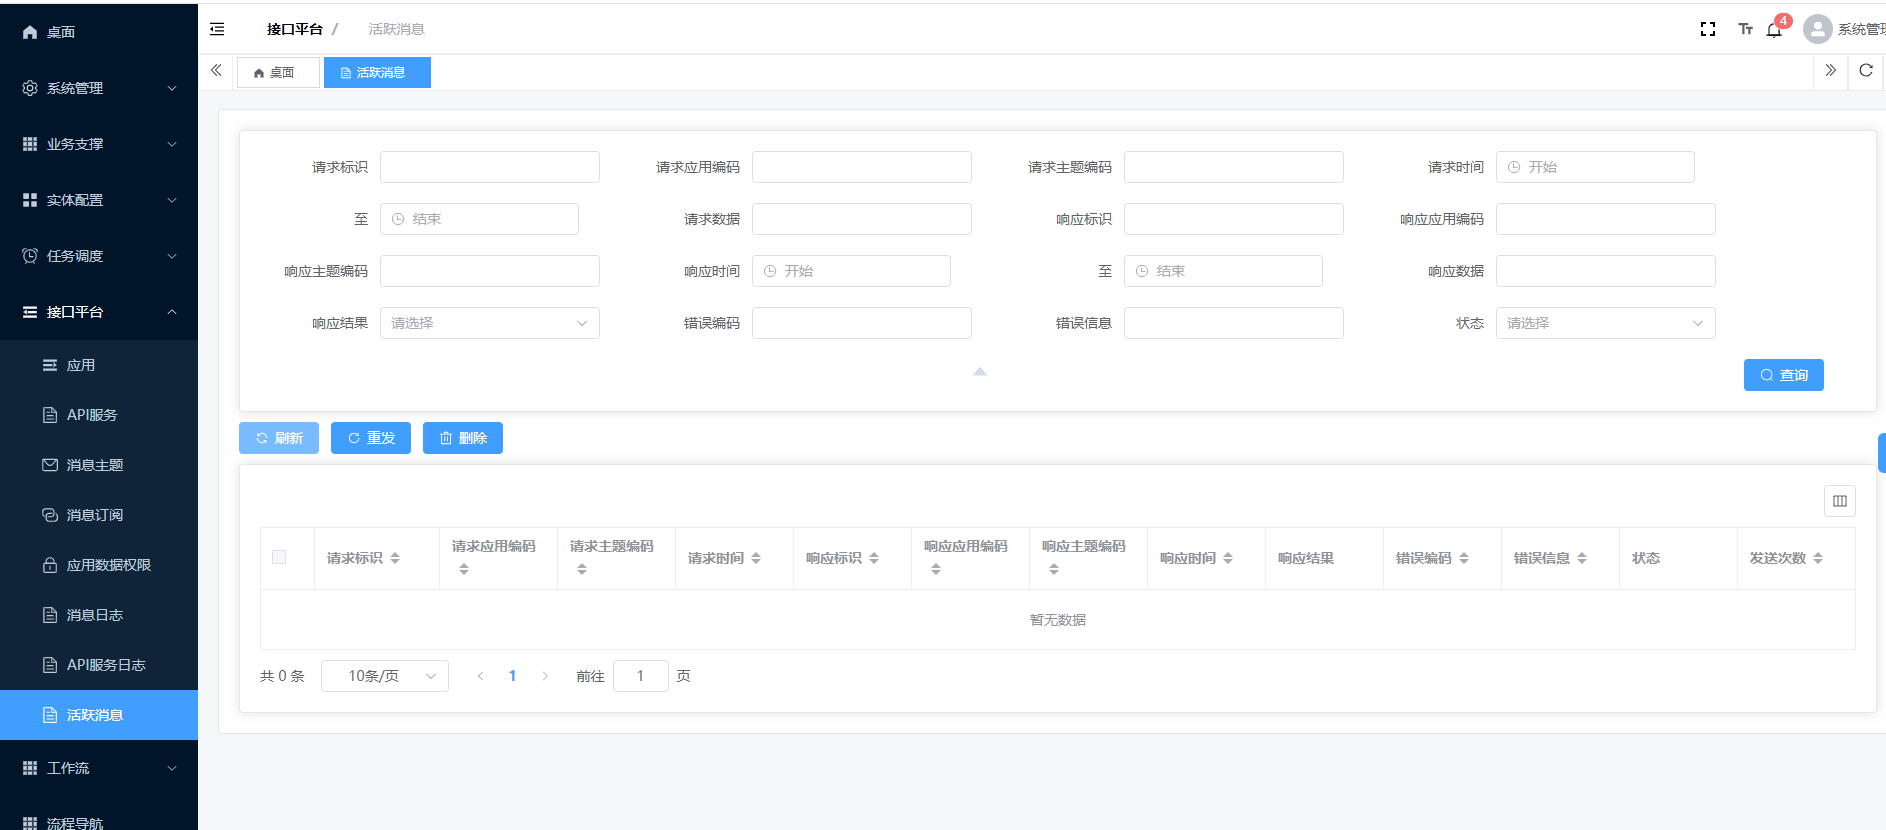Focus the 前往 page jump input
1886x830 pixels.
[x=641, y=676]
